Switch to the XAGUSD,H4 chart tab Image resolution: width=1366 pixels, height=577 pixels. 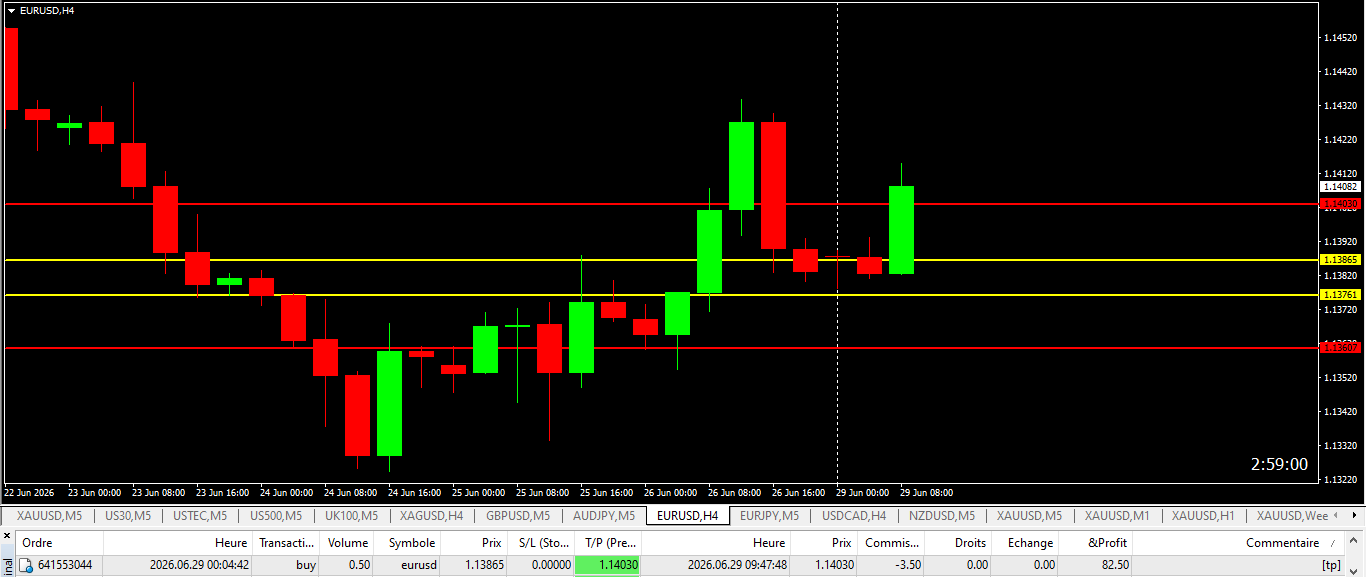[x=431, y=516]
